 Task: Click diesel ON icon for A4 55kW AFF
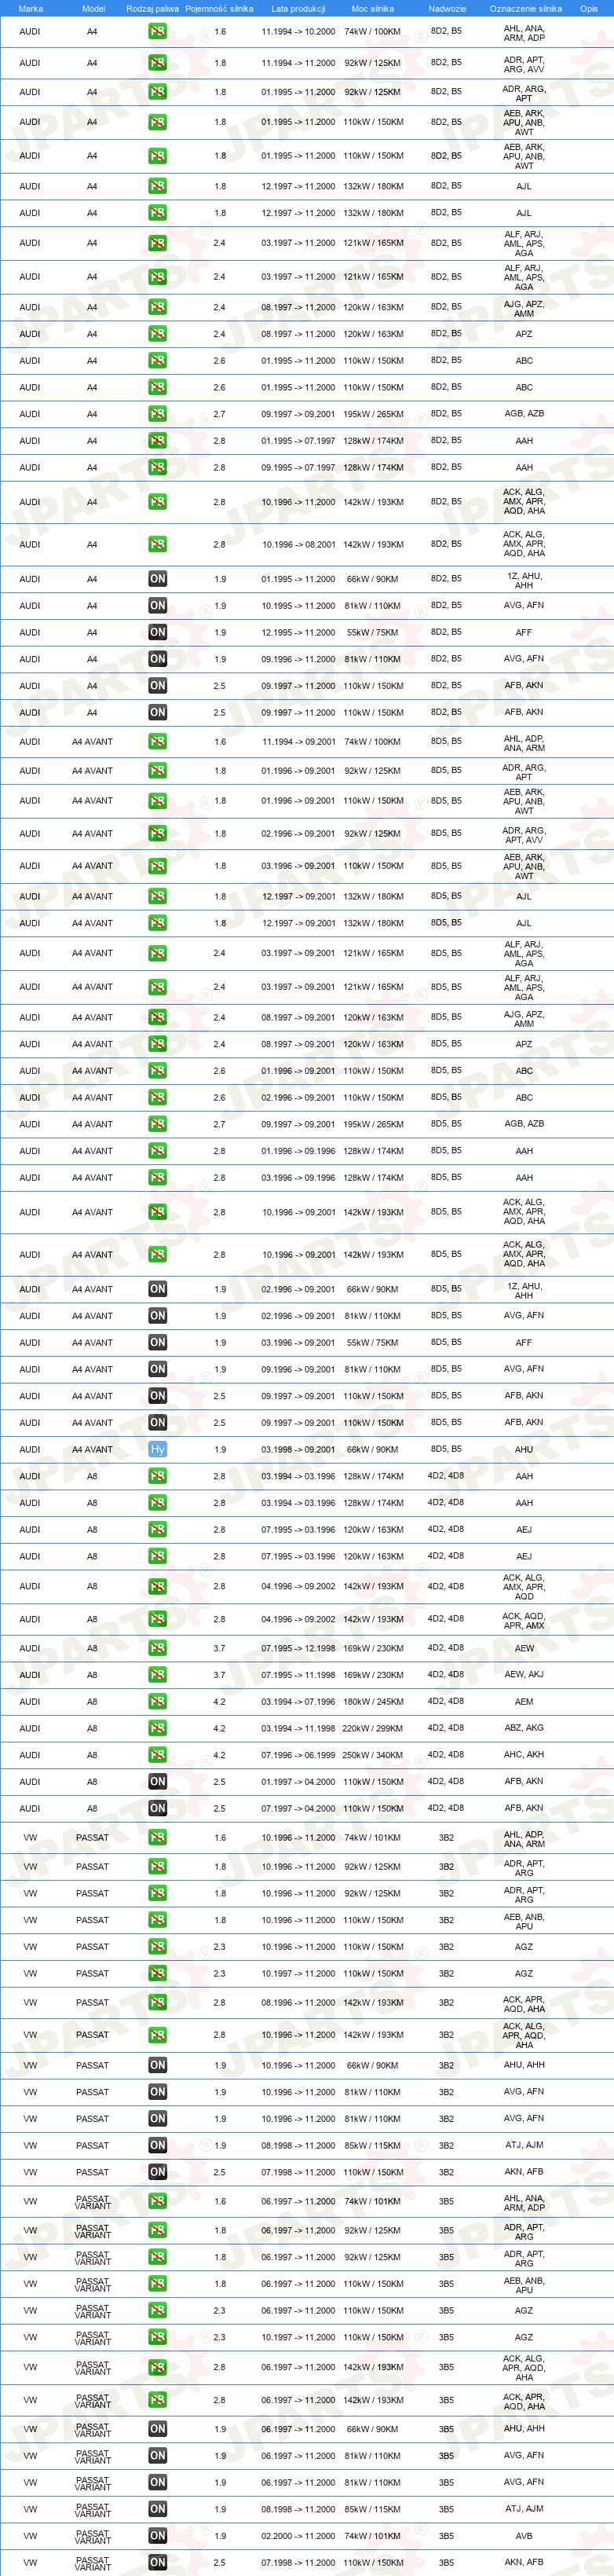157,633
